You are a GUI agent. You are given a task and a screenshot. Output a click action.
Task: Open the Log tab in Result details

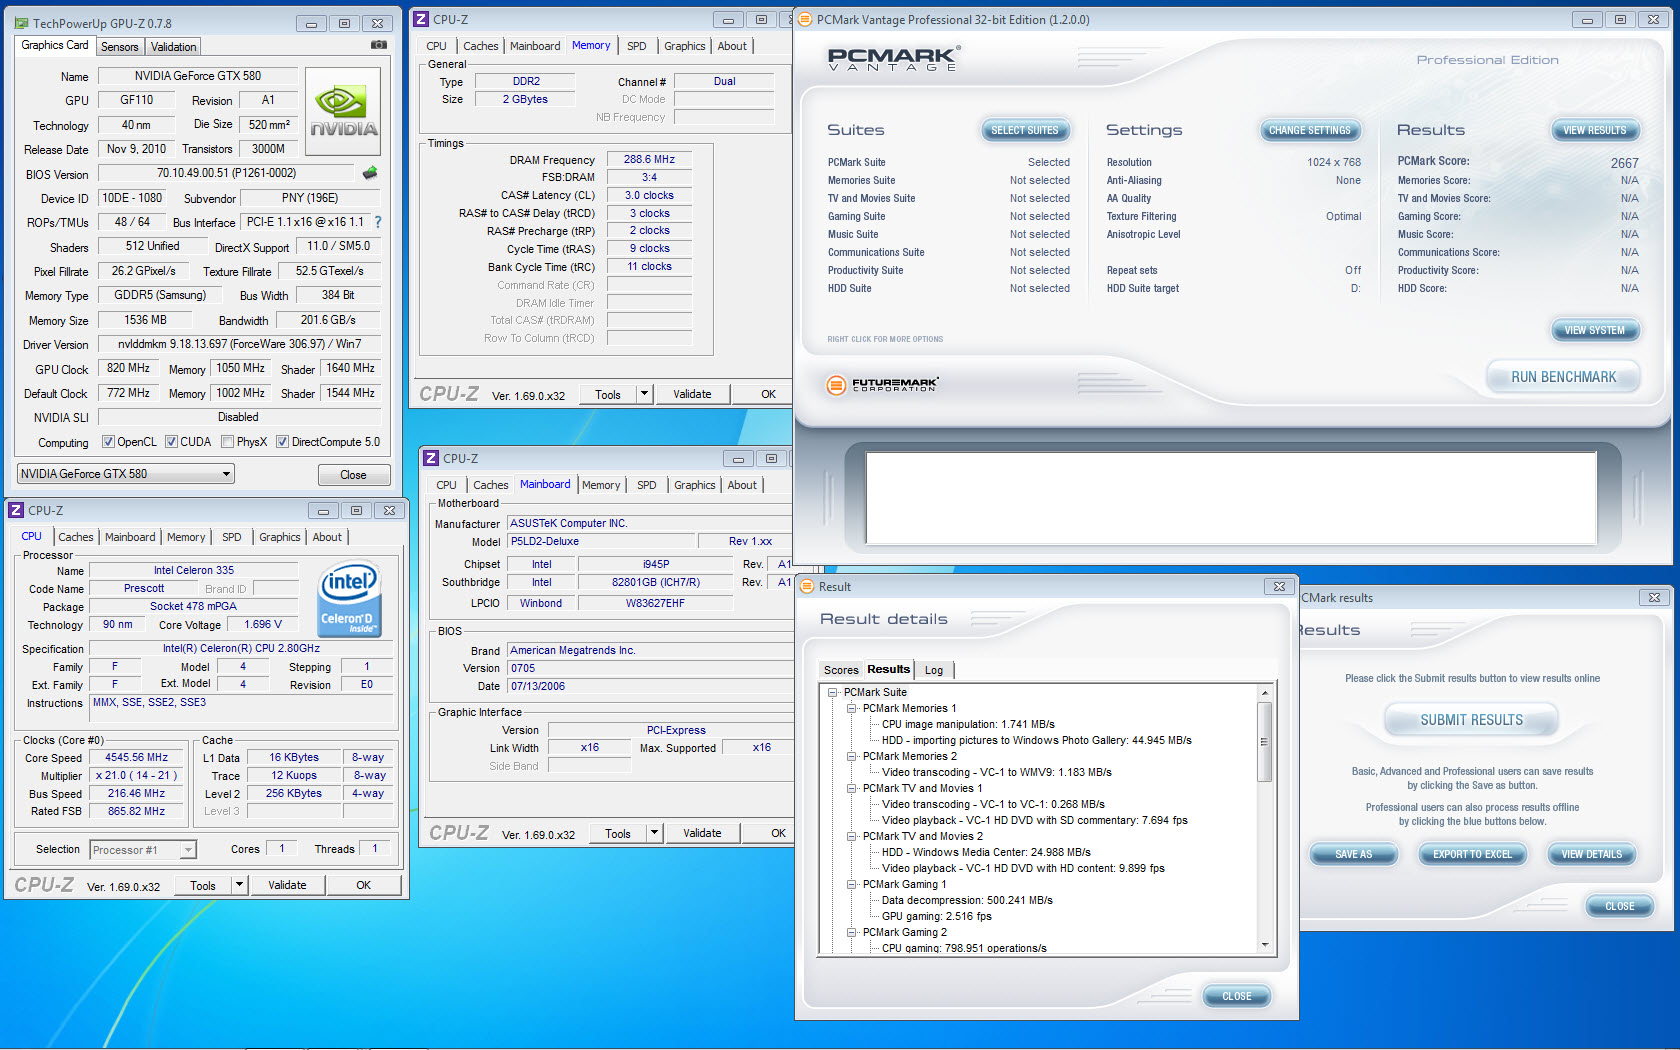pos(934,670)
